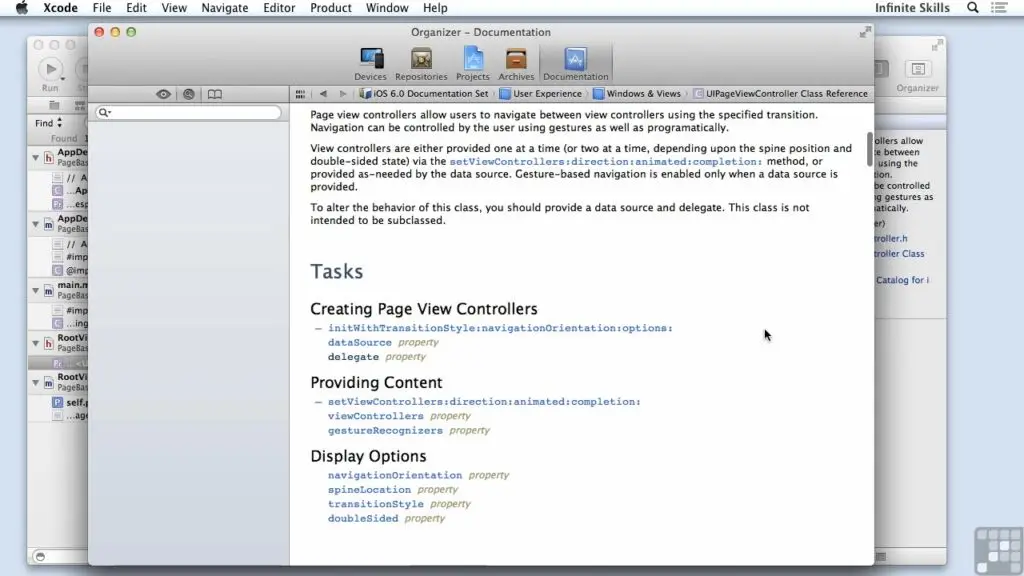The image size is (1024, 576).
Task: Open the Apple menu
Action: click(22, 8)
